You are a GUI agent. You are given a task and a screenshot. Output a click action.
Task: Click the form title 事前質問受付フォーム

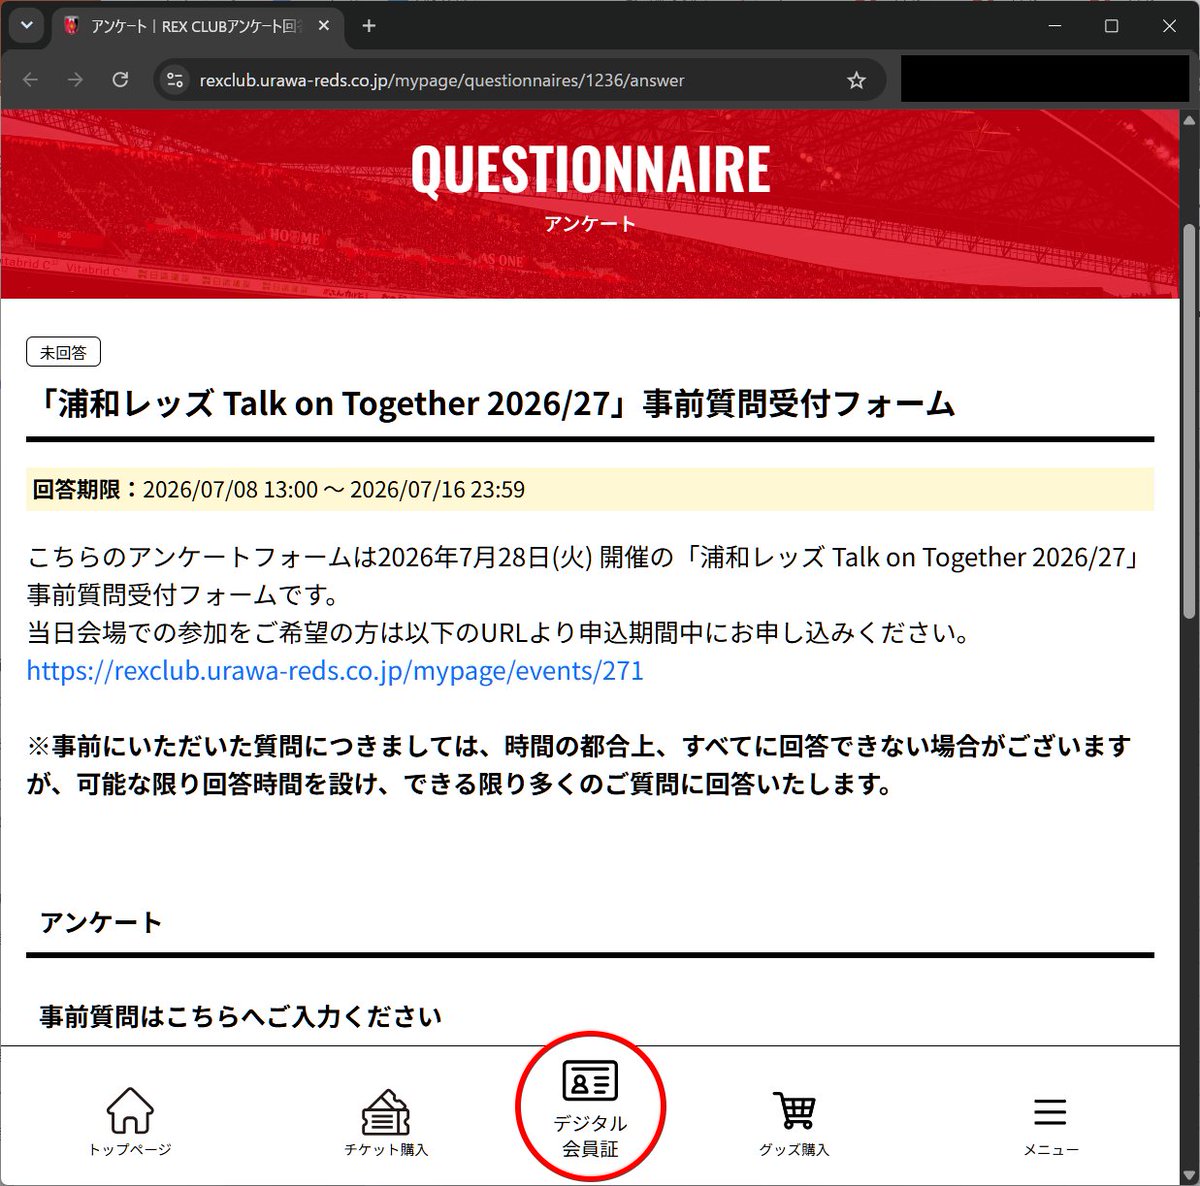pyautogui.click(x=491, y=404)
